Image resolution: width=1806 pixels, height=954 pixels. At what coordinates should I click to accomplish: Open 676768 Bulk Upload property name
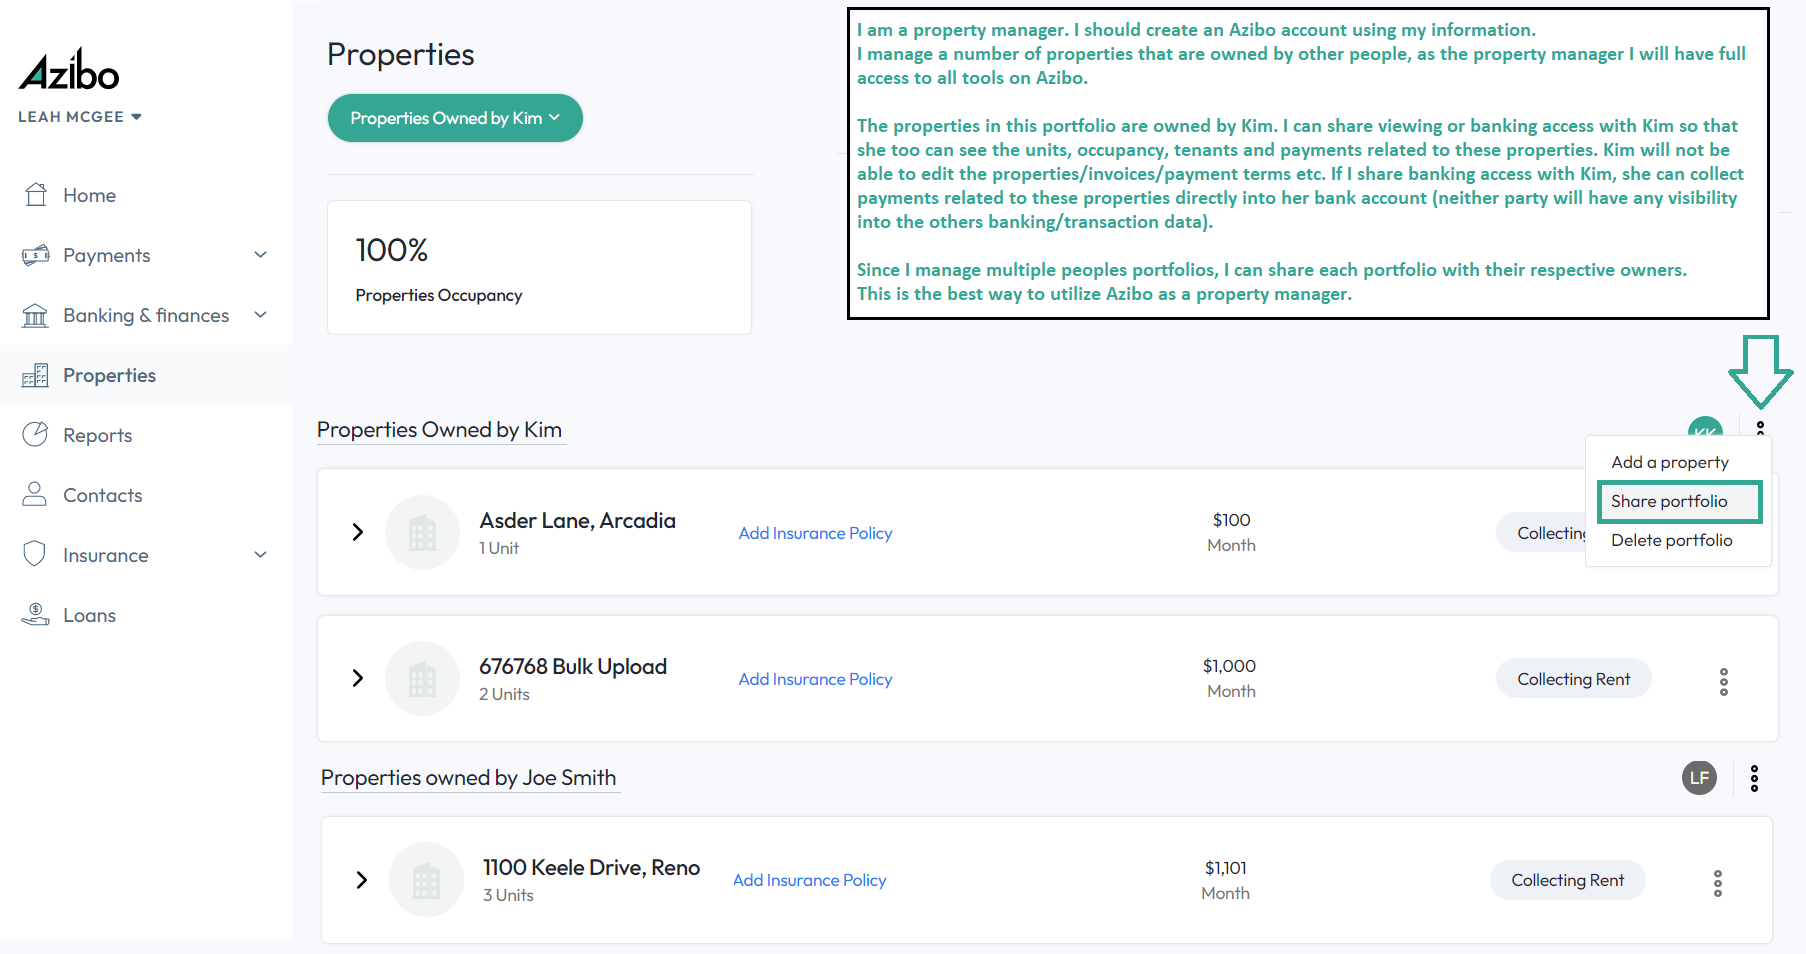pyautogui.click(x=573, y=667)
